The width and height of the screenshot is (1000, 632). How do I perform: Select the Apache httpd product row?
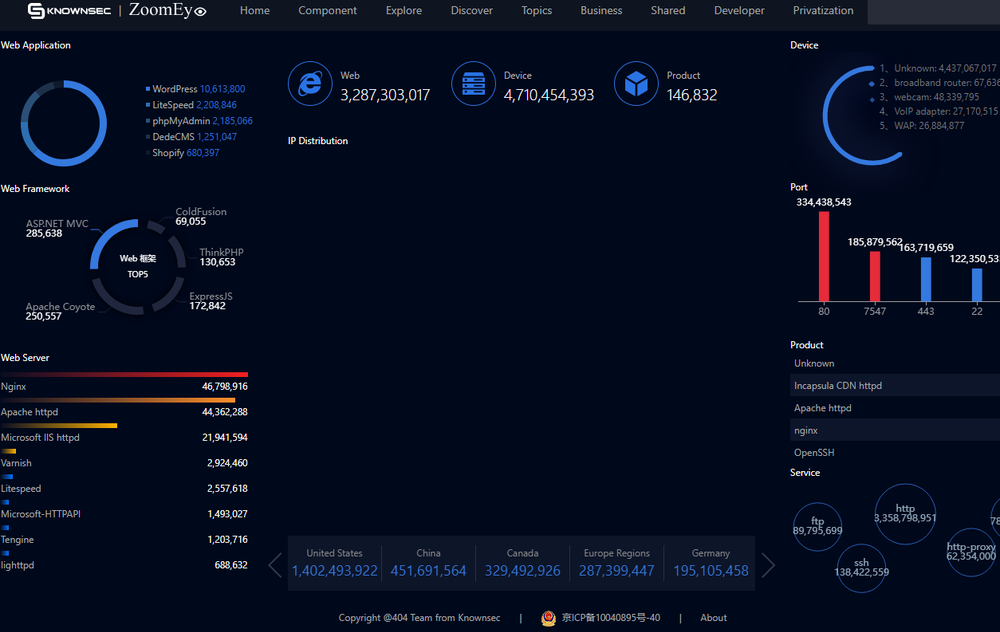click(895, 408)
